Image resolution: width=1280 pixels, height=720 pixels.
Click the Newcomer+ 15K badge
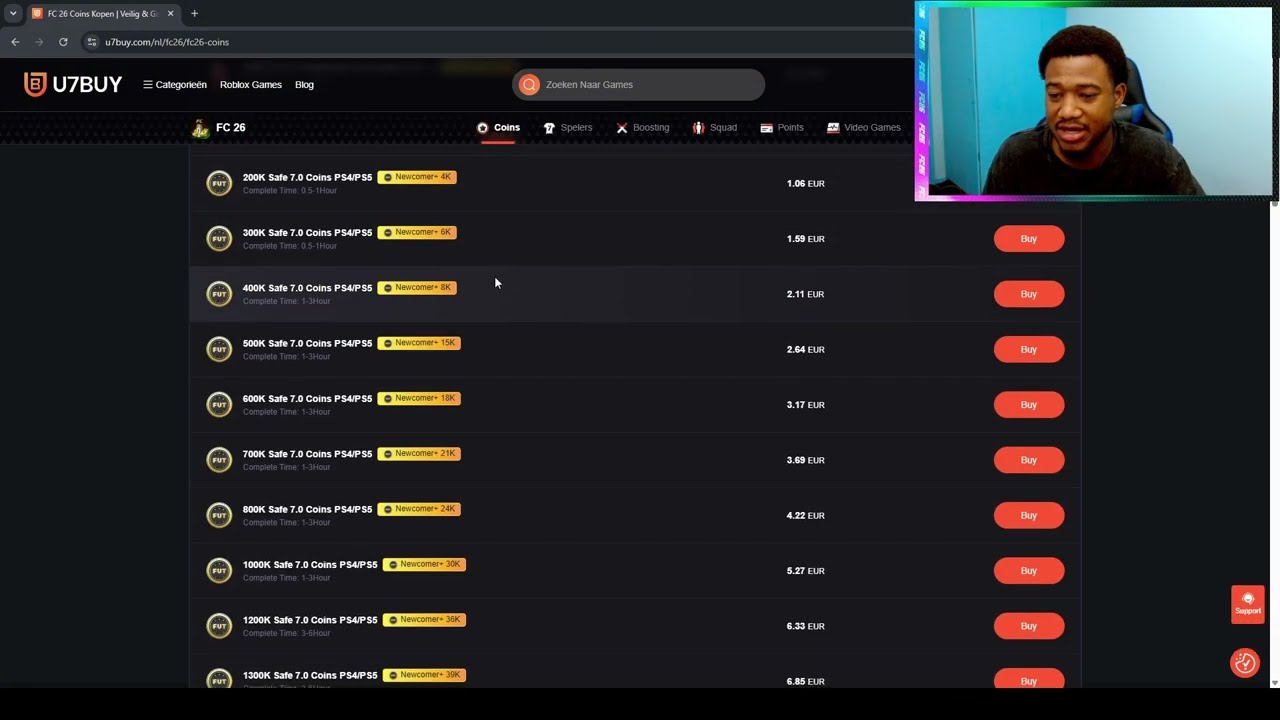(419, 343)
